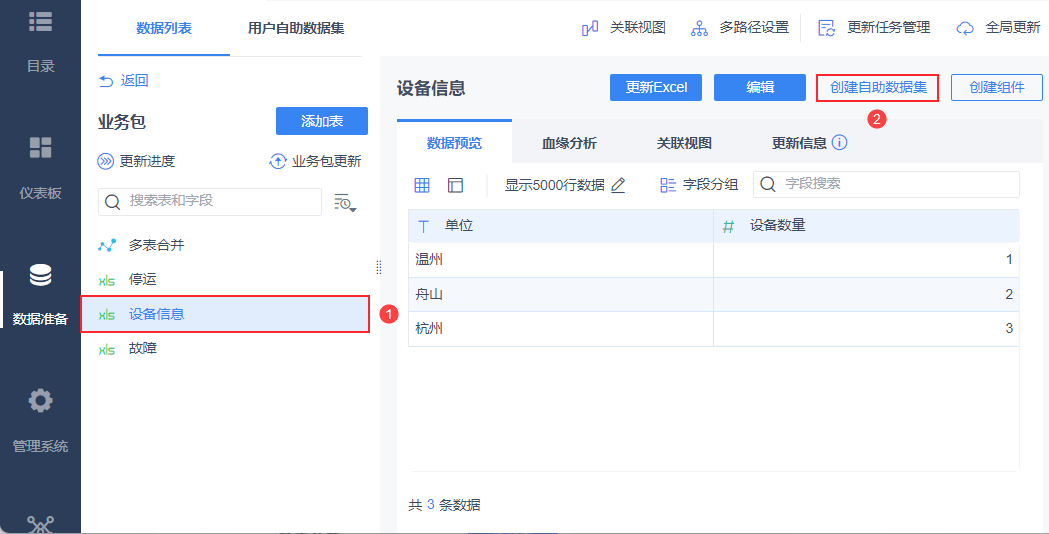Image resolution: width=1049 pixels, height=534 pixels.
Task: Open the 关联视图 tab in table panel
Action: pyautogui.click(x=684, y=143)
